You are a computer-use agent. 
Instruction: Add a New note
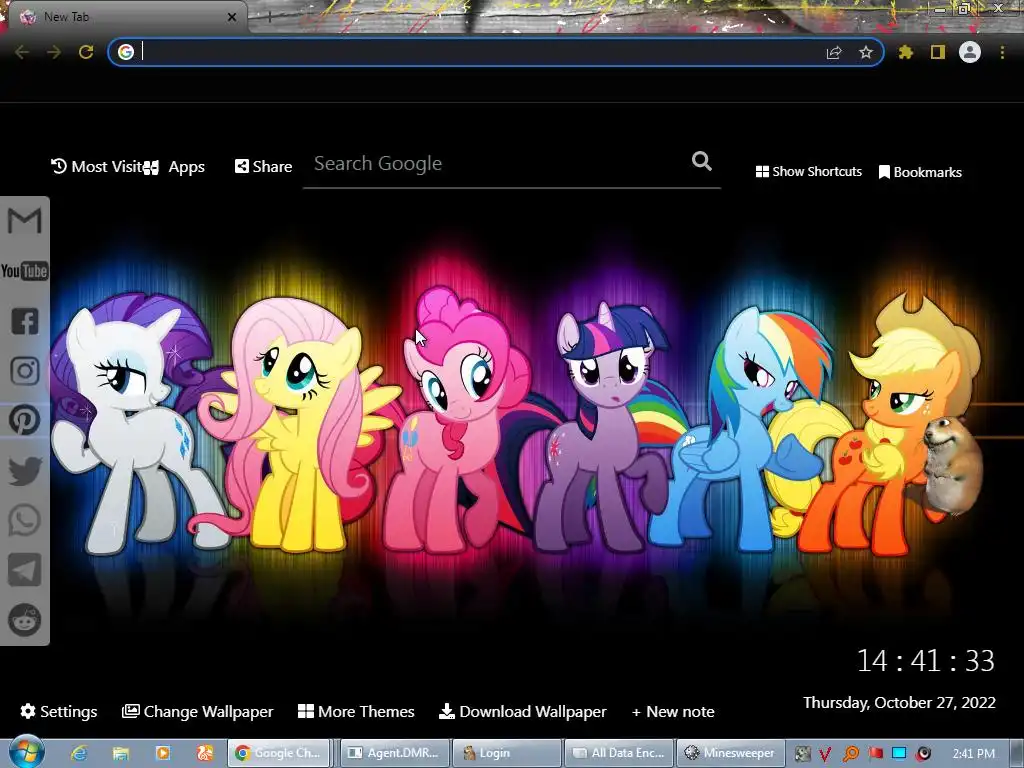(x=673, y=711)
